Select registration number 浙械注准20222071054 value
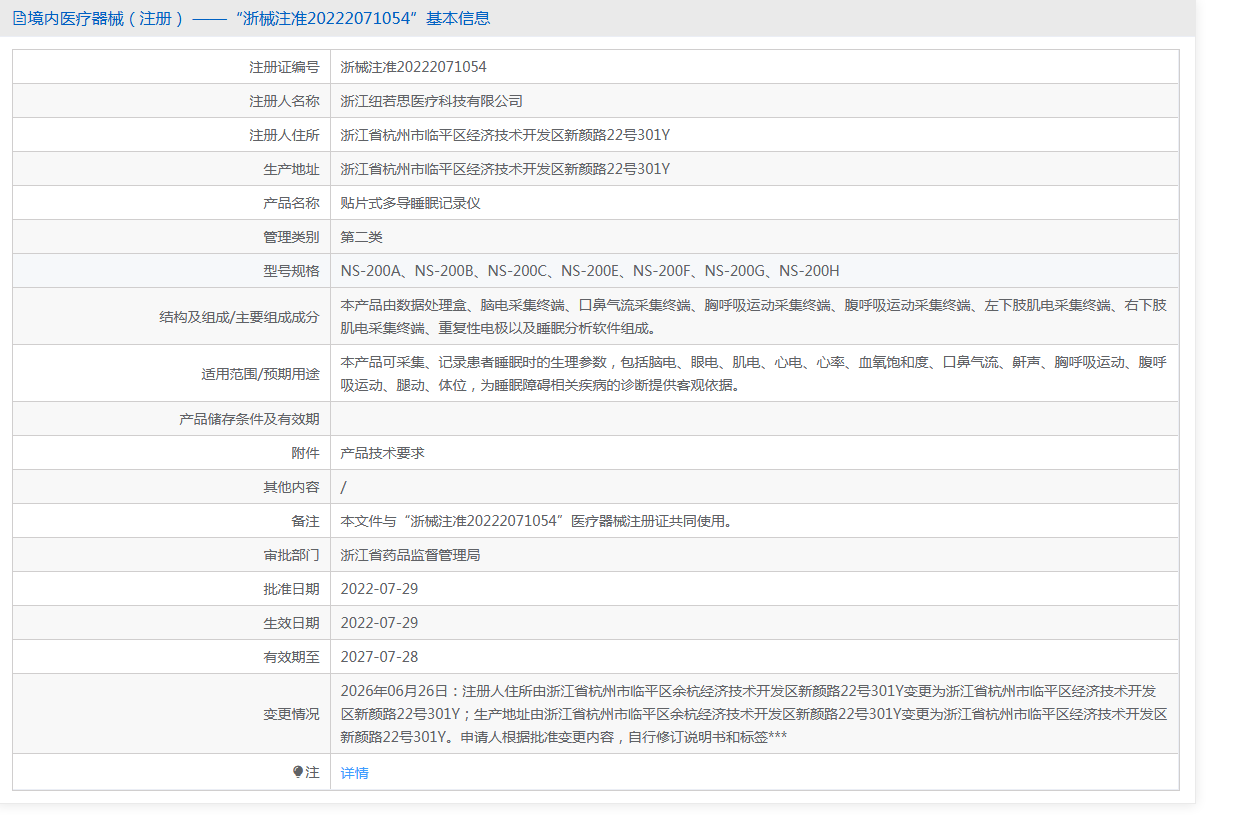This screenshot has width=1235, height=816. coord(414,67)
